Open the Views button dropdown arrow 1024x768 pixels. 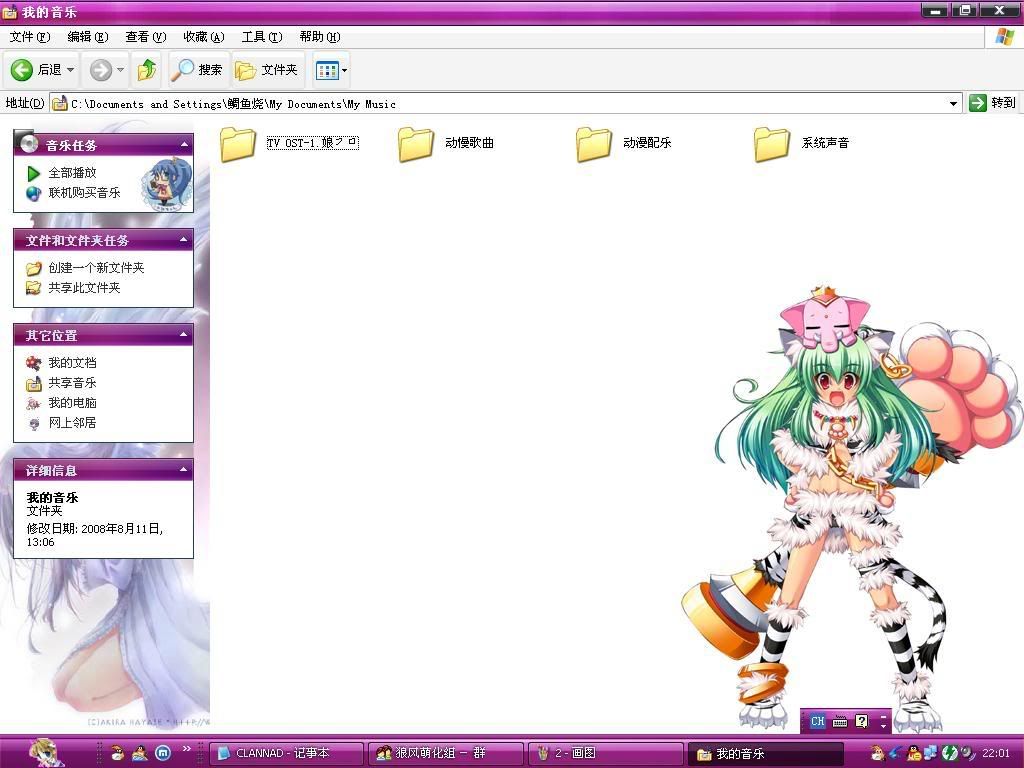(x=344, y=70)
